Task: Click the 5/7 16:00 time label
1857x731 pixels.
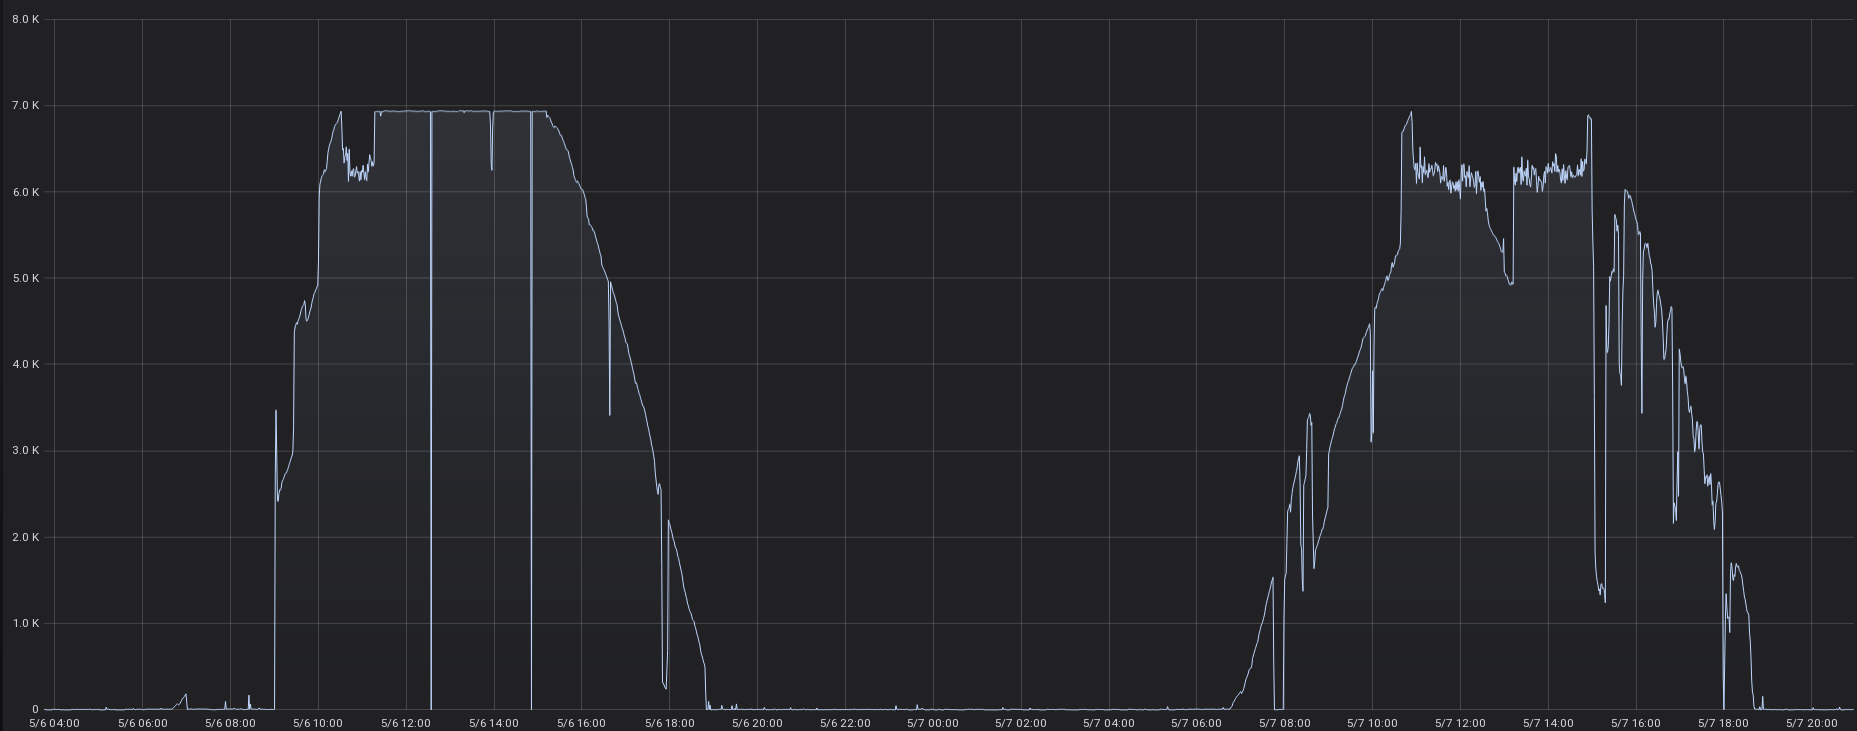Action: point(1636,722)
